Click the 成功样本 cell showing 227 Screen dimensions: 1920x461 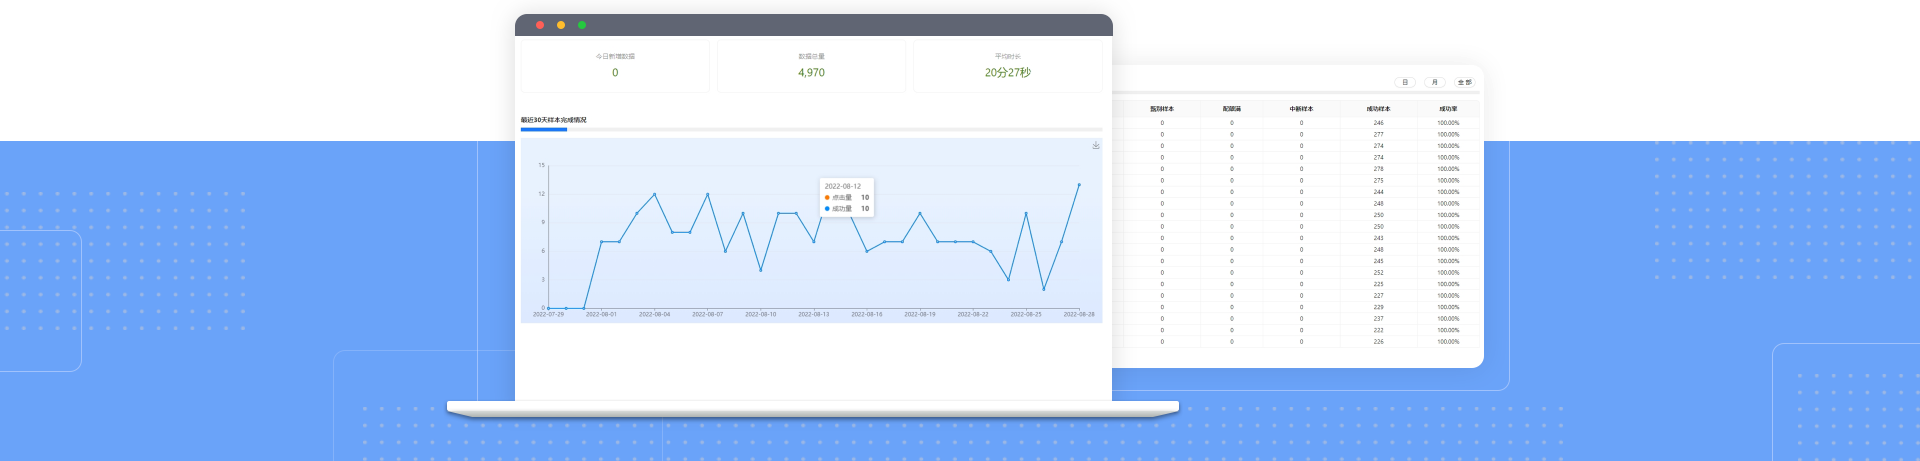pyautogui.click(x=1378, y=295)
